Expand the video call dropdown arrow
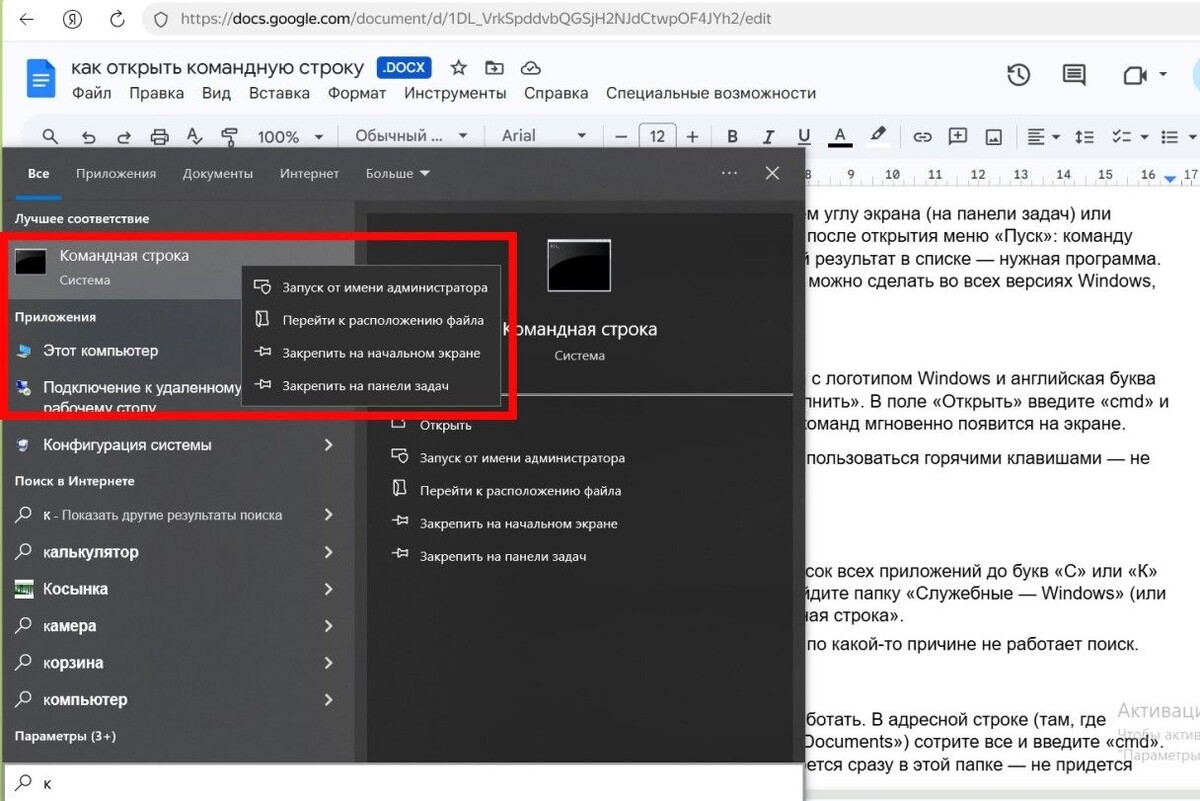The width and height of the screenshot is (1200, 801). (1162, 75)
